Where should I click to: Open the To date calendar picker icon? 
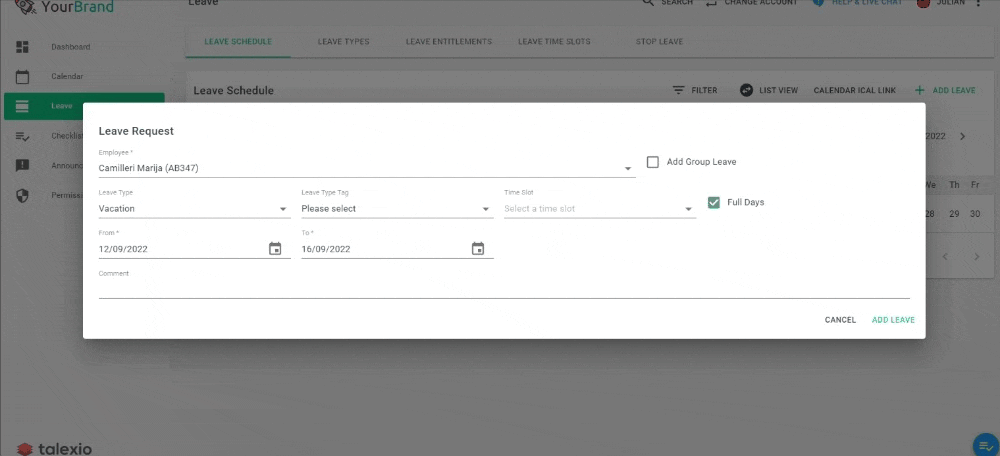[x=478, y=249]
